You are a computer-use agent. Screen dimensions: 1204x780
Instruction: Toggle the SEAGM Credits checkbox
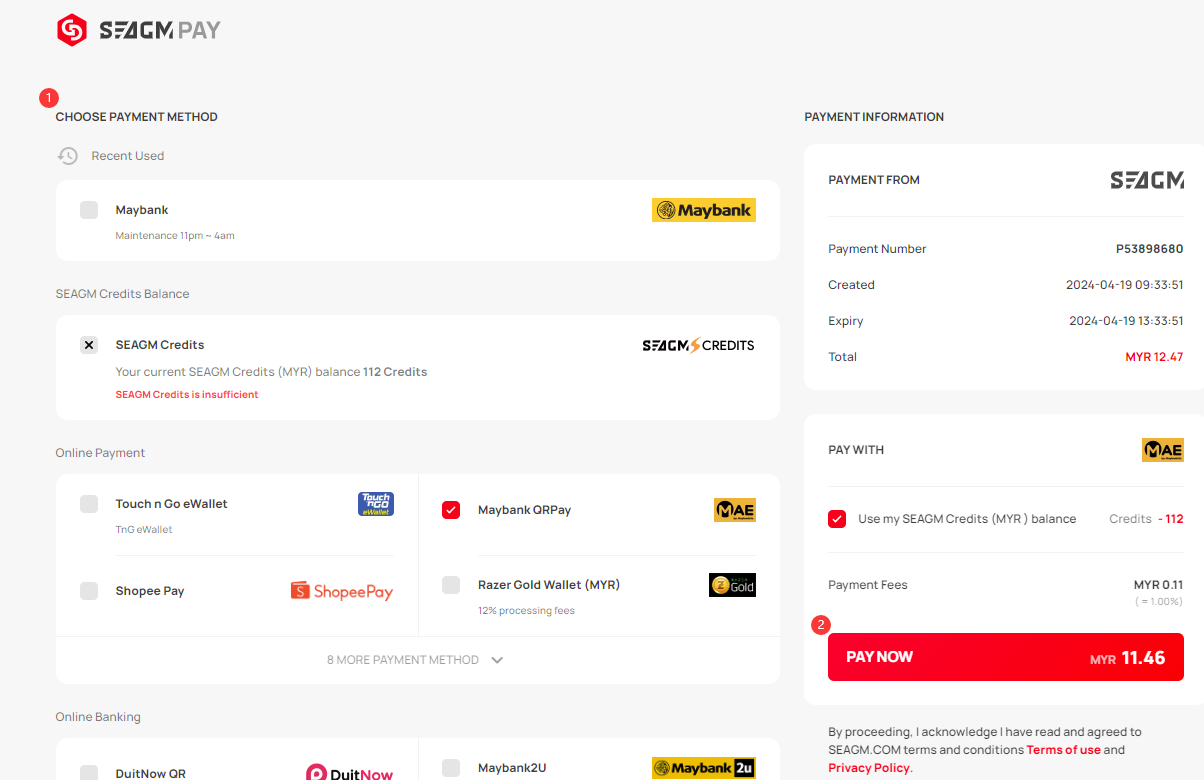tap(89, 345)
